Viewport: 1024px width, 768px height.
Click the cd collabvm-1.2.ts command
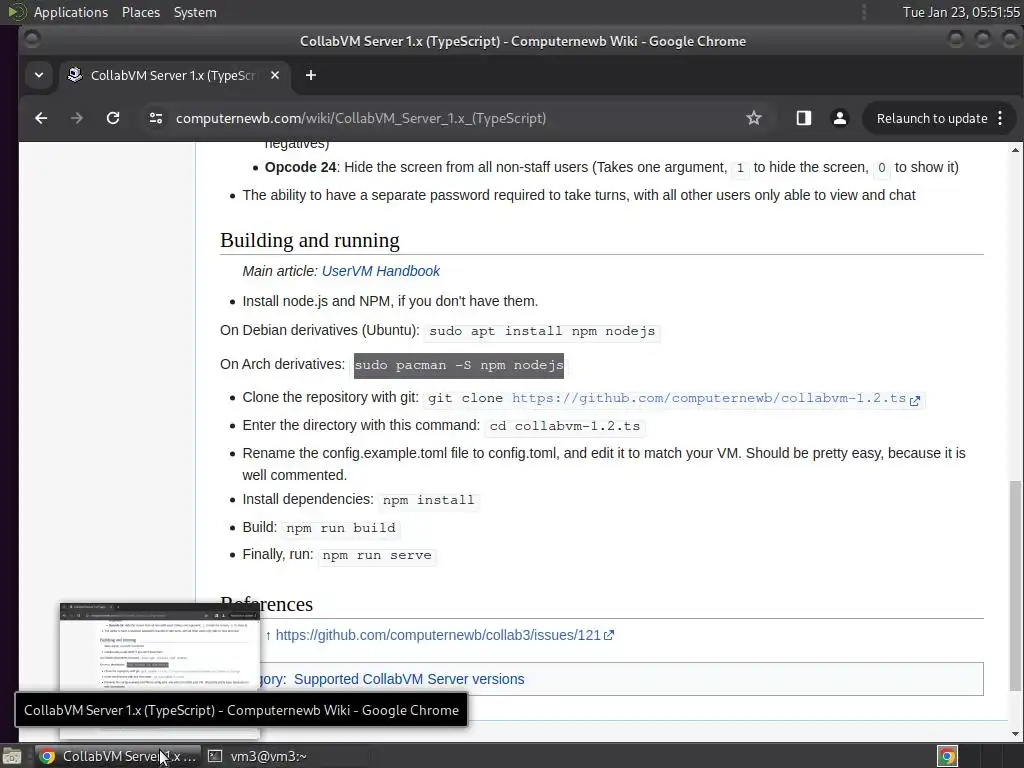(x=566, y=426)
